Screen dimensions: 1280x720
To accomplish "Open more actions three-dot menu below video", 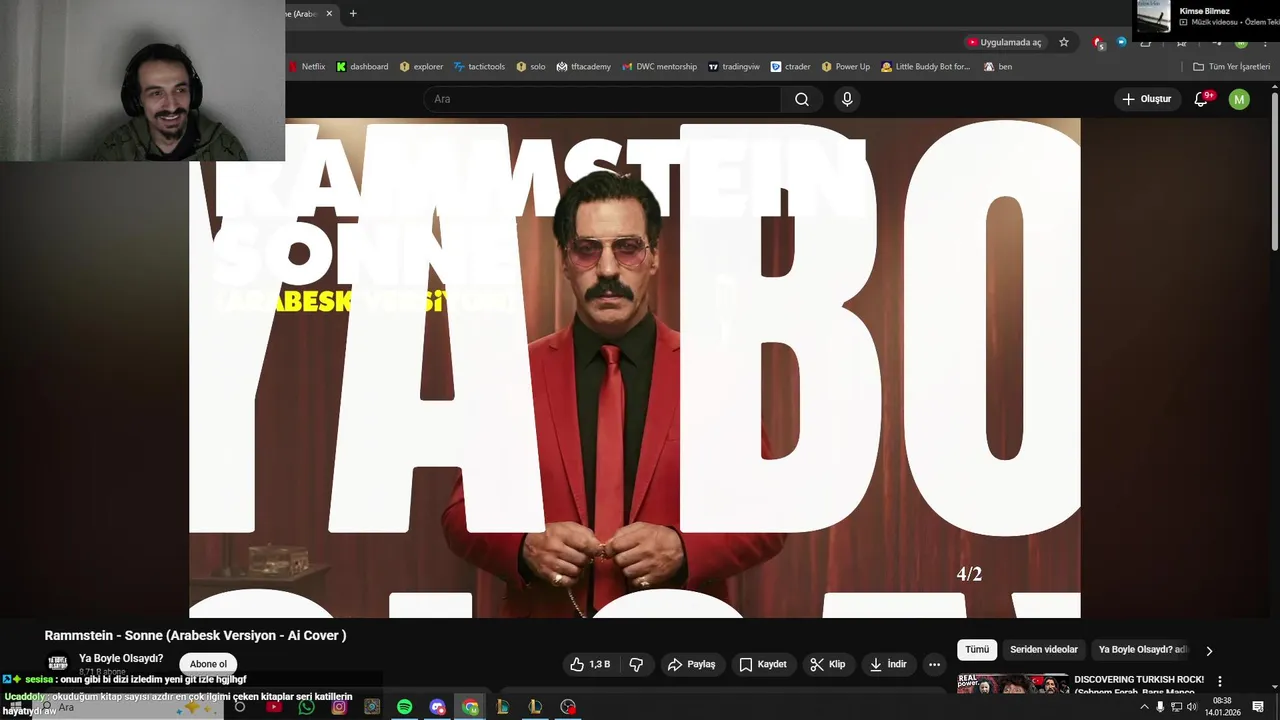I will point(934,664).
